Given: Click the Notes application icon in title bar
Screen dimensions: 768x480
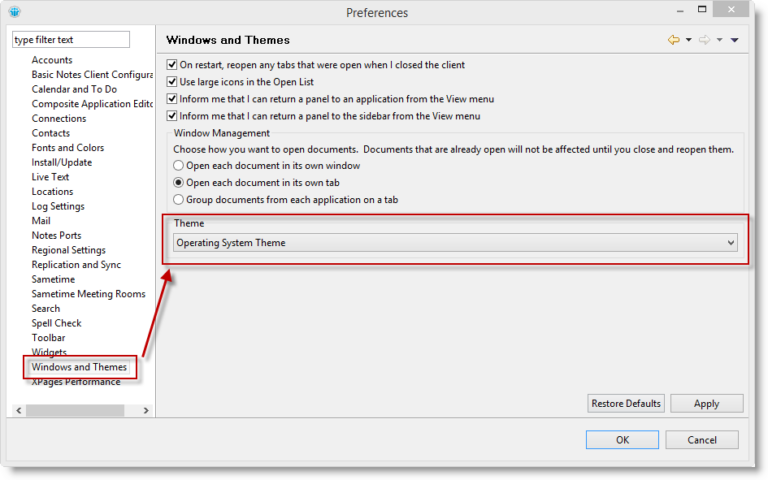Looking at the screenshot, I should [15, 12].
